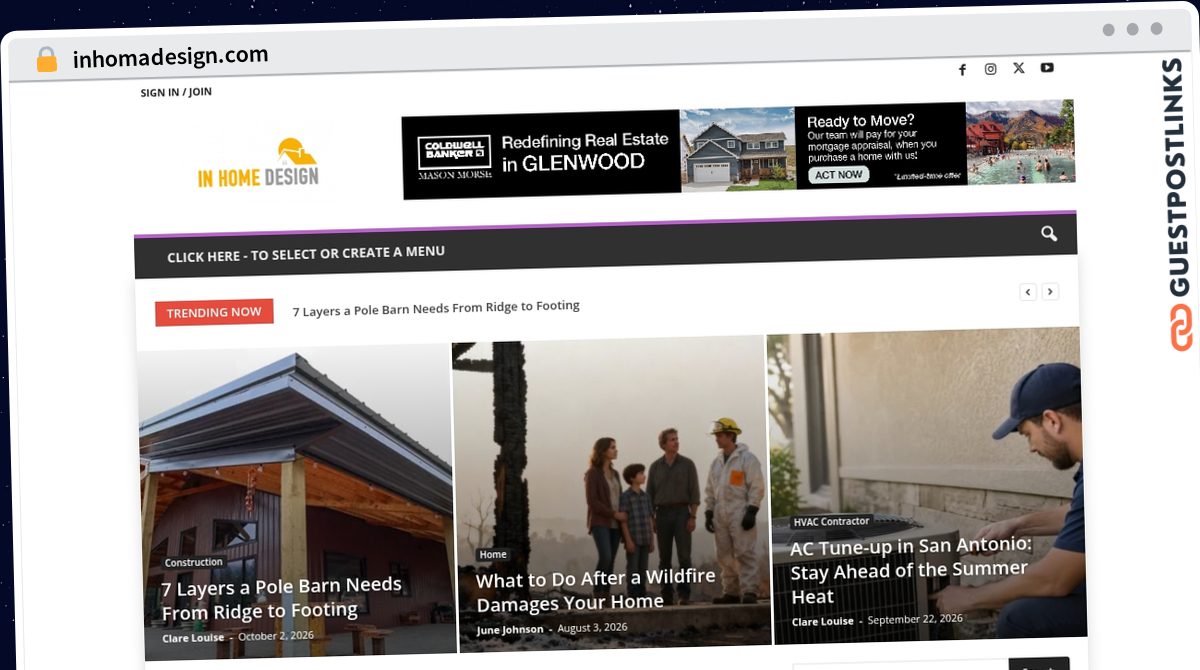The width and height of the screenshot is (1200, 670).
Task: Click the padlock icon beside the URL
Action: click(x=47, y=60)
